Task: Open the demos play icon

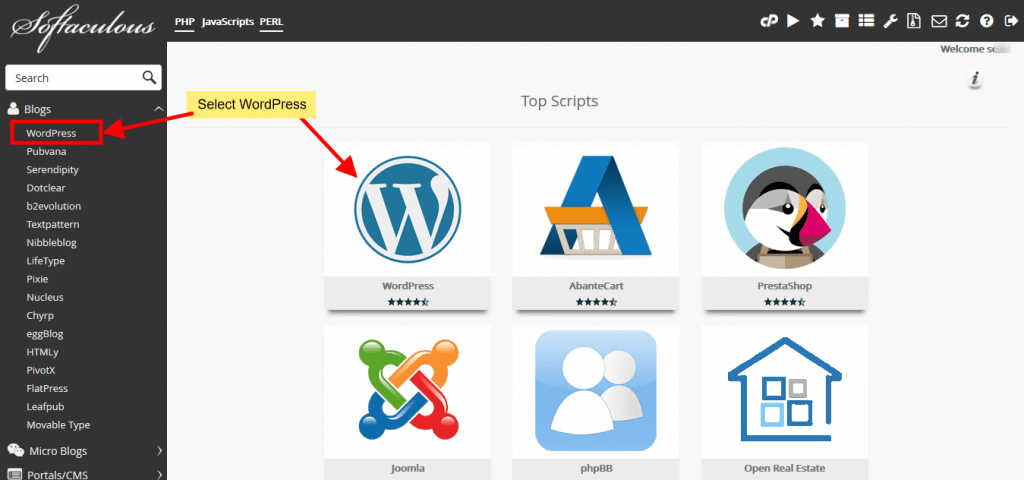Action: (793, 21)
